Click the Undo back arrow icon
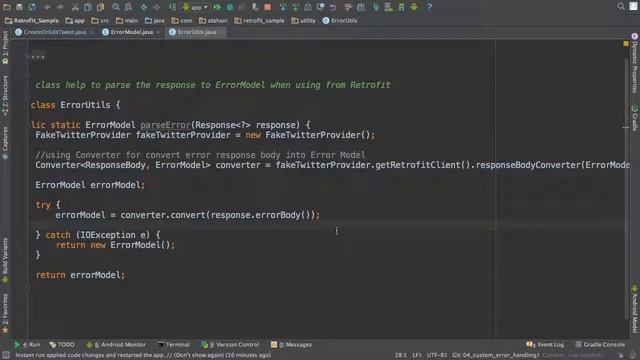 point(47,7)
